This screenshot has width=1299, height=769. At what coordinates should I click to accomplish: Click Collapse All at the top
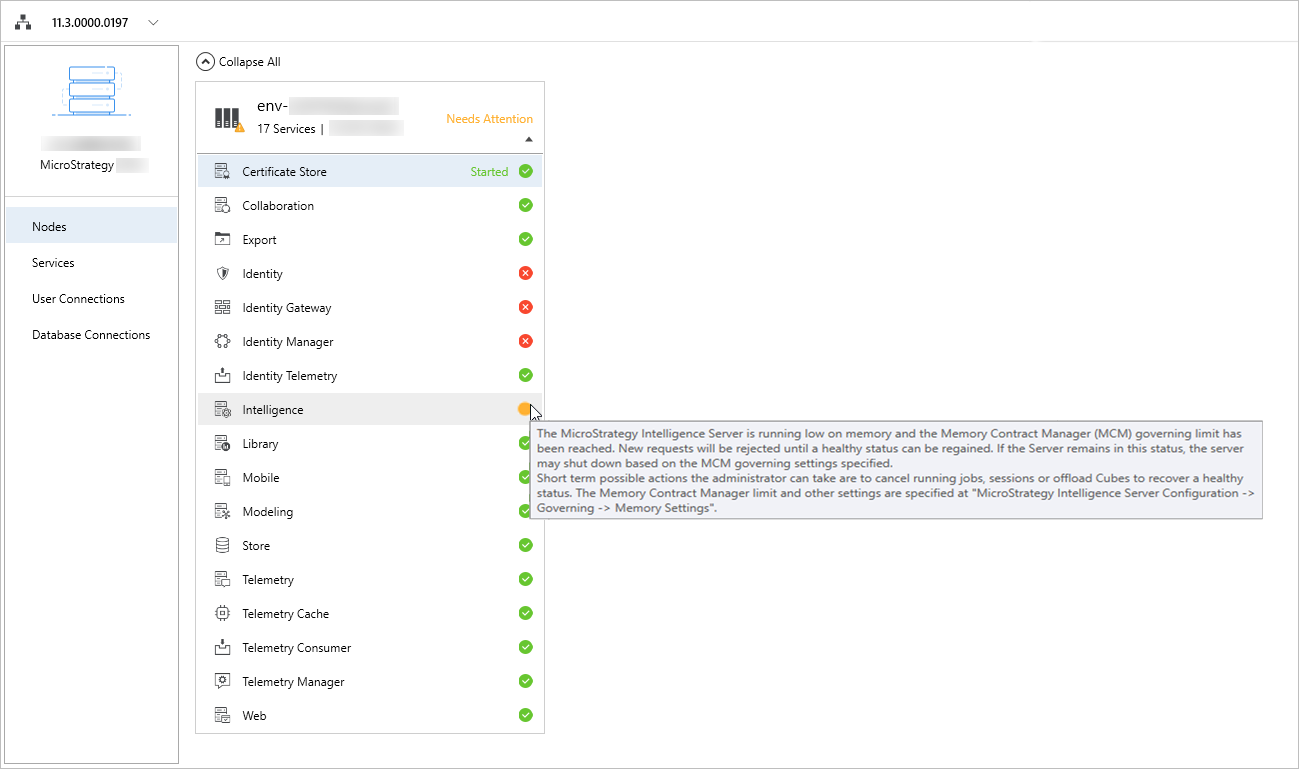239,62
